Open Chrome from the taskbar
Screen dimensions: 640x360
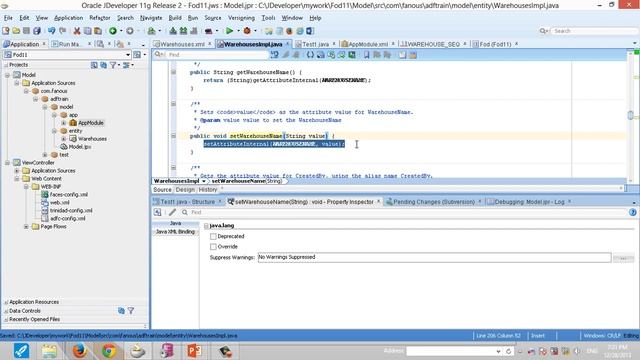[x=109, y=351]
